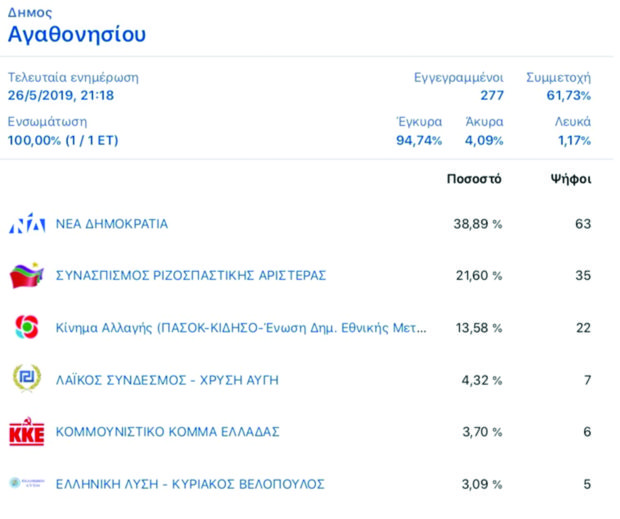620x519 pixels.
Task: Click the Χρυσή Αυγή meander logo
Action: [x=27, y=380]
